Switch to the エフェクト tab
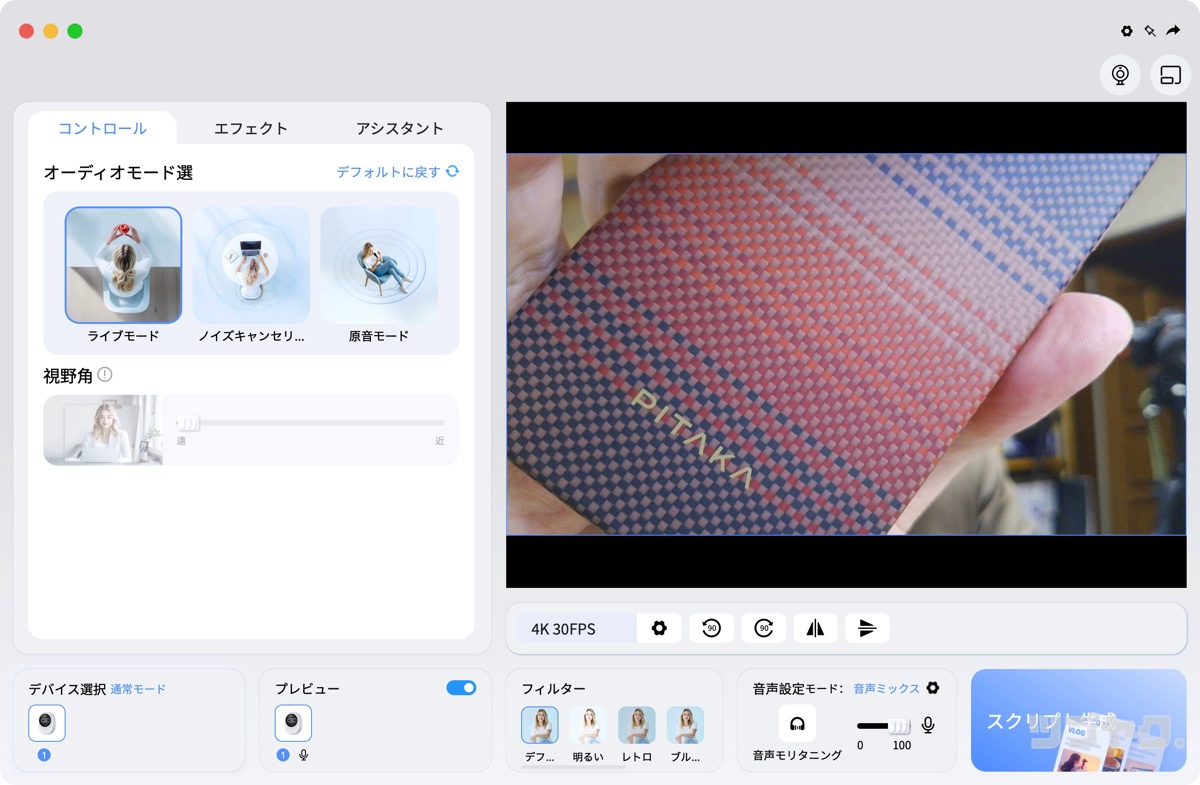 pos(251,128)
